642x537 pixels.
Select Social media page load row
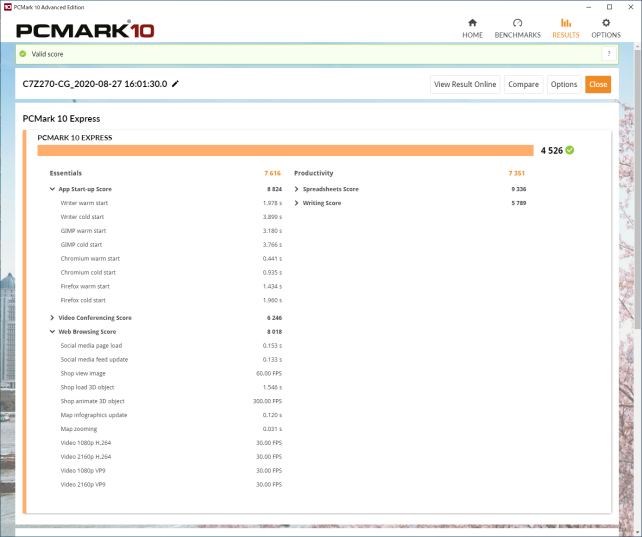[171, 345]
